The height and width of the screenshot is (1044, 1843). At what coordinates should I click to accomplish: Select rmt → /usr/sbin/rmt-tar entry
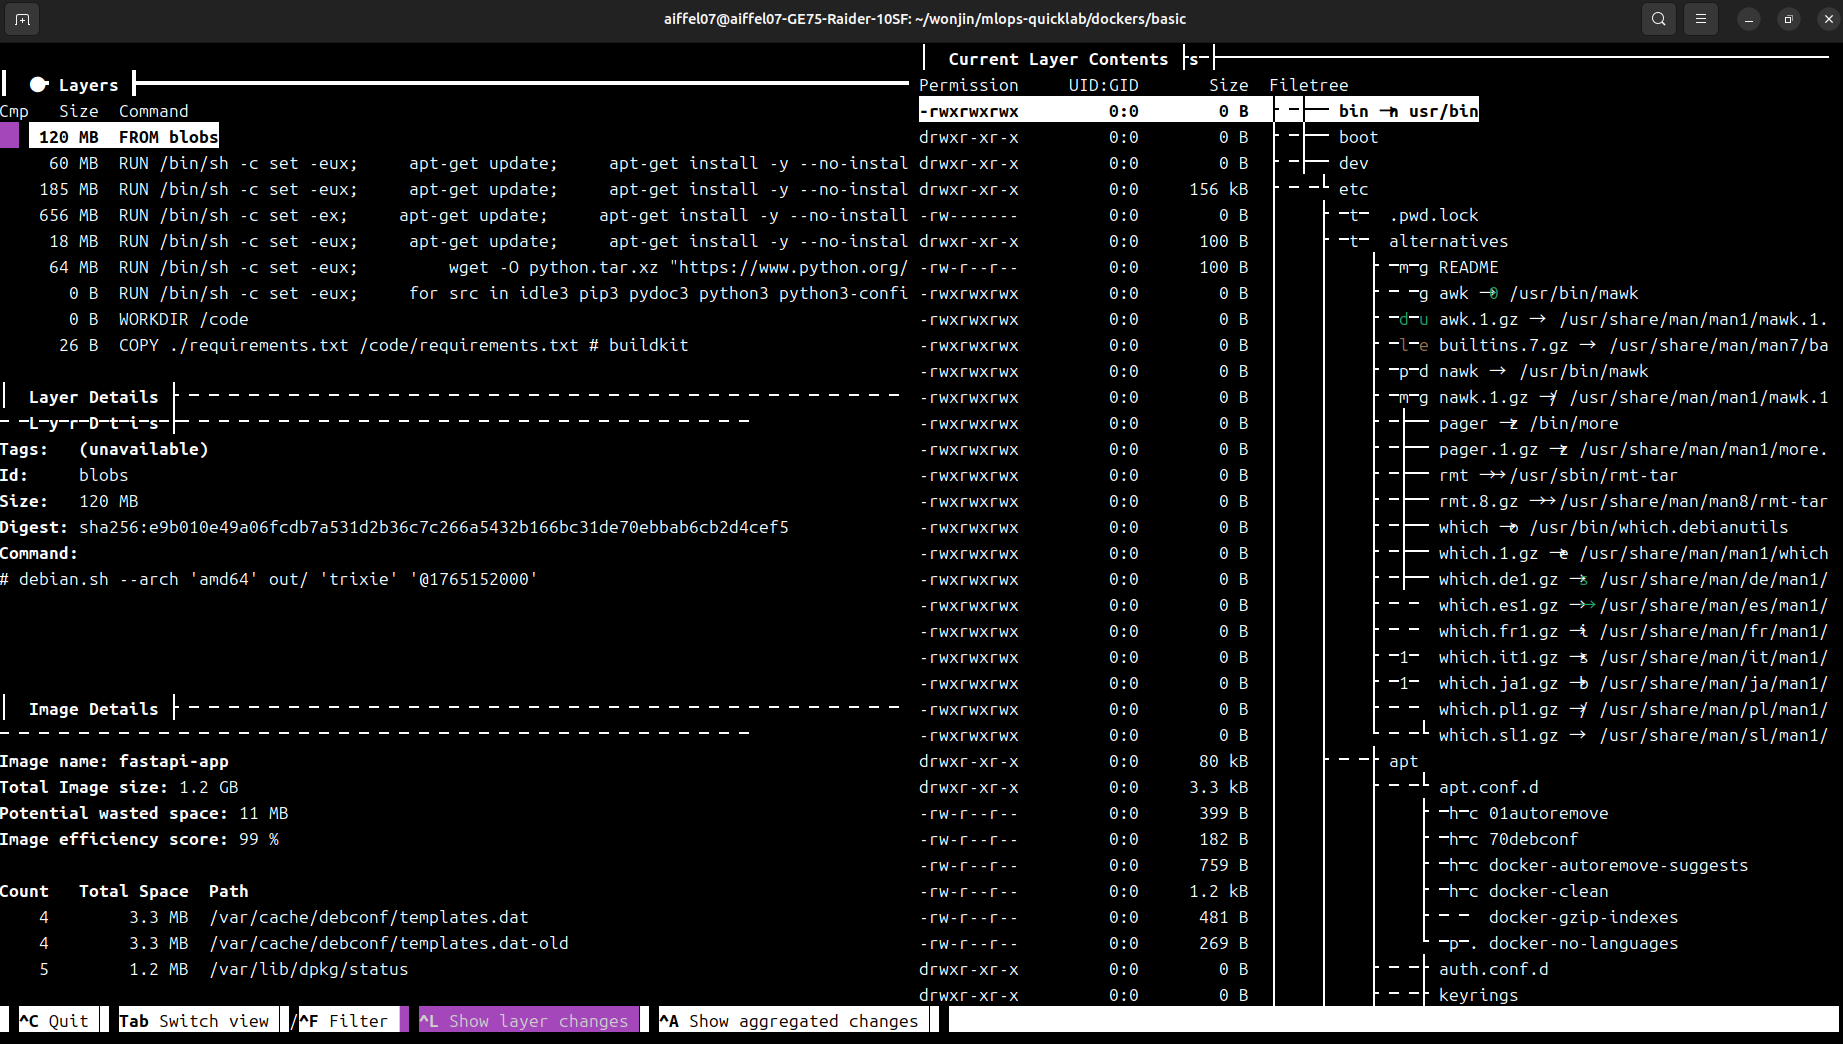(x=1558, y=475)
